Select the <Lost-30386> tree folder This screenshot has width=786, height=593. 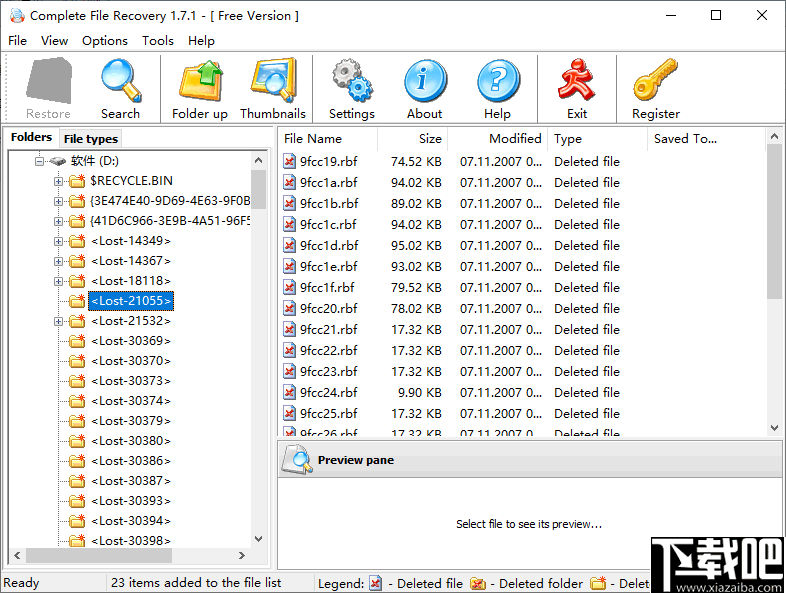[131, 461]
